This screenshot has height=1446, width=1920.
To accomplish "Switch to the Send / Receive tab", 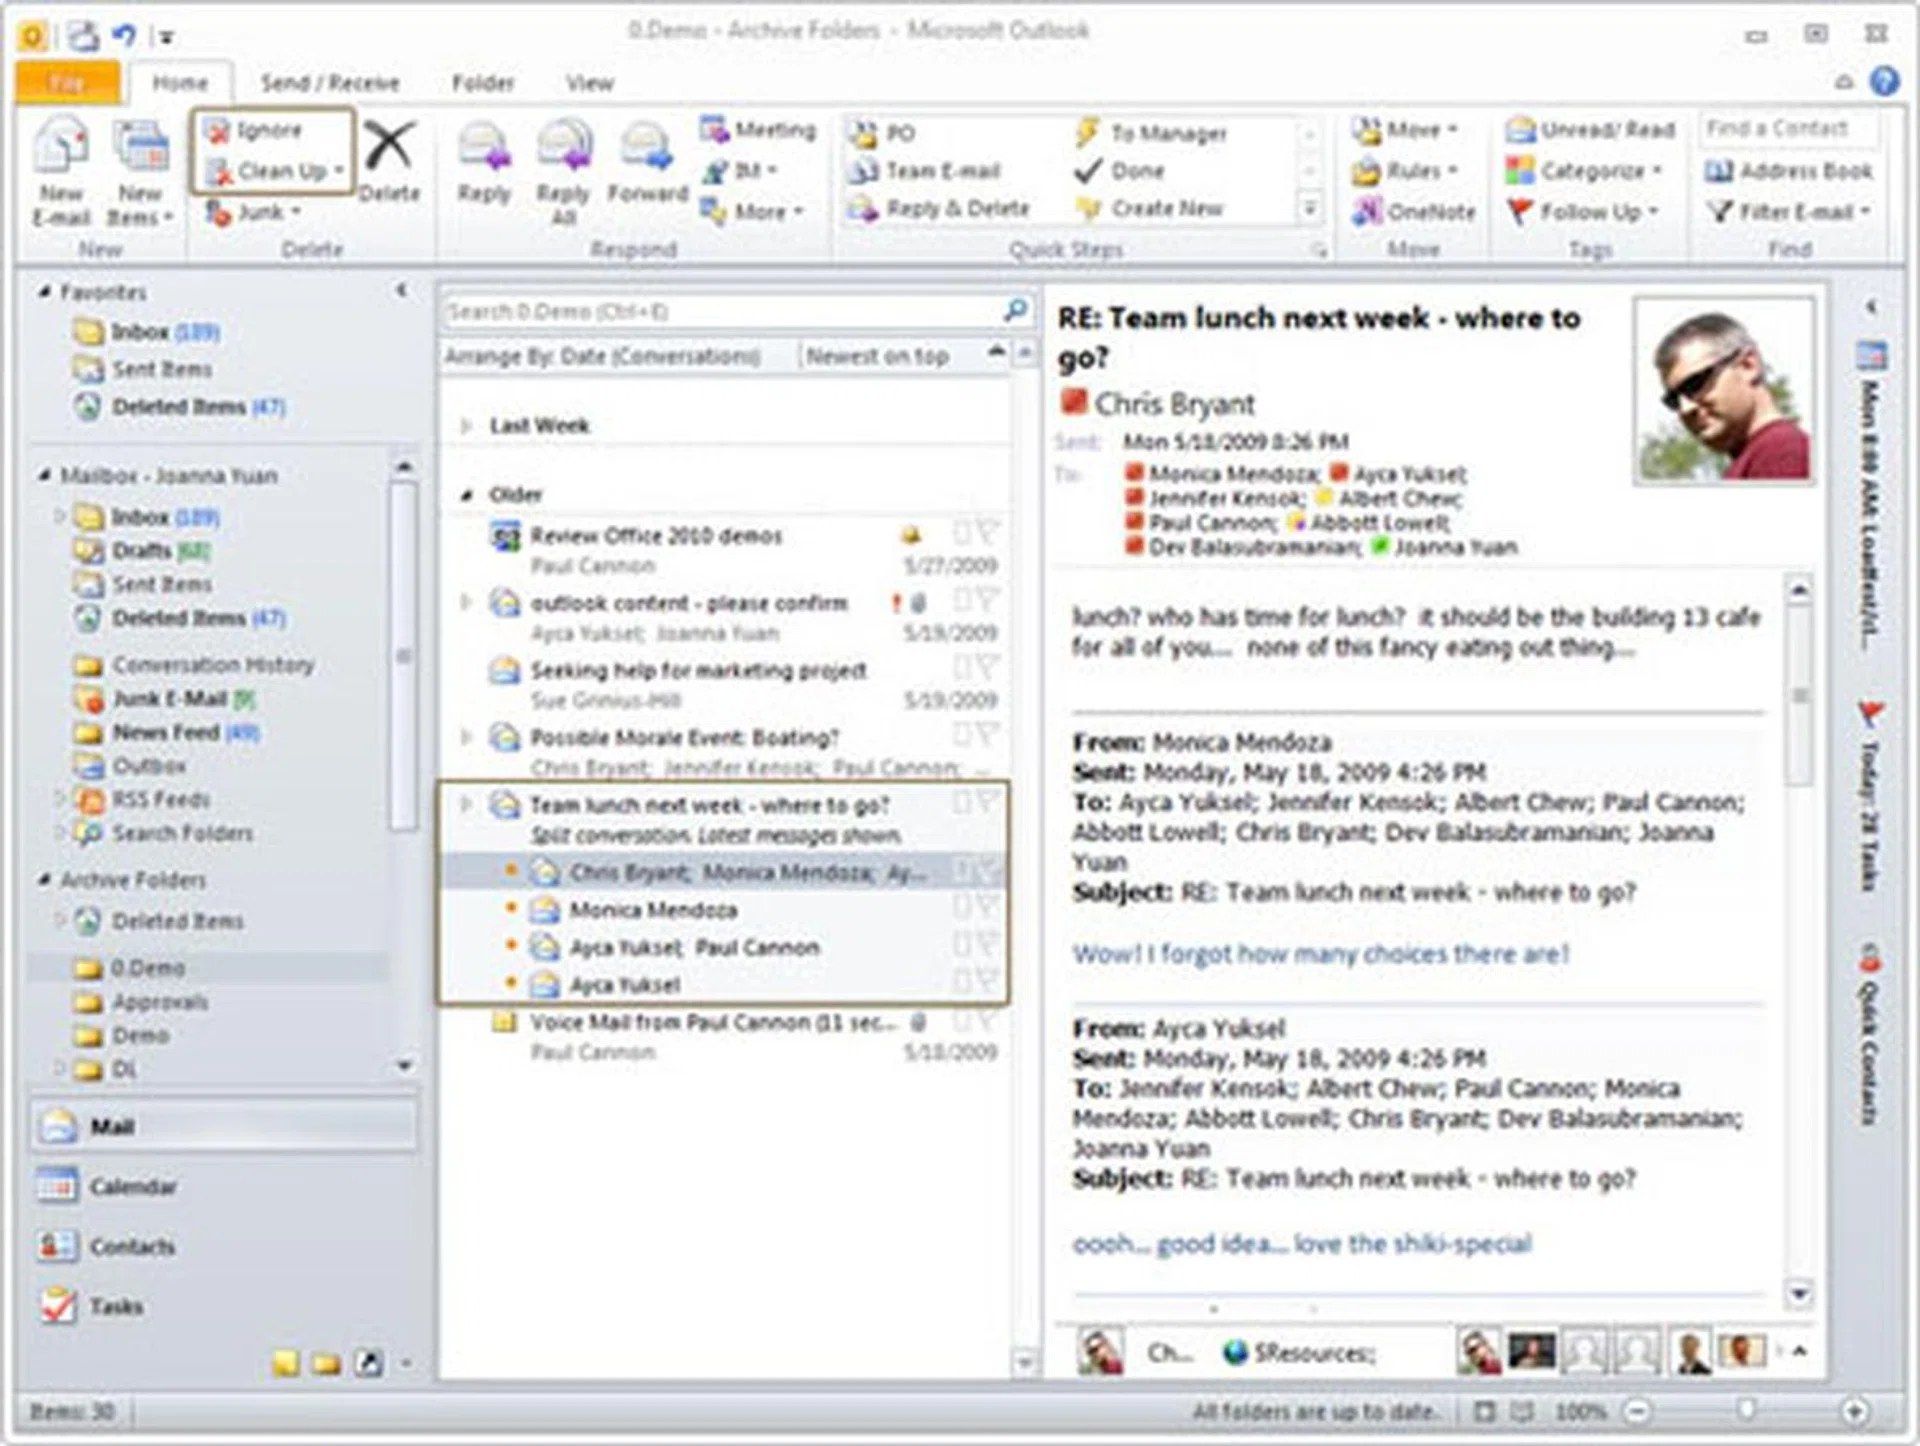I will point(329,83).
